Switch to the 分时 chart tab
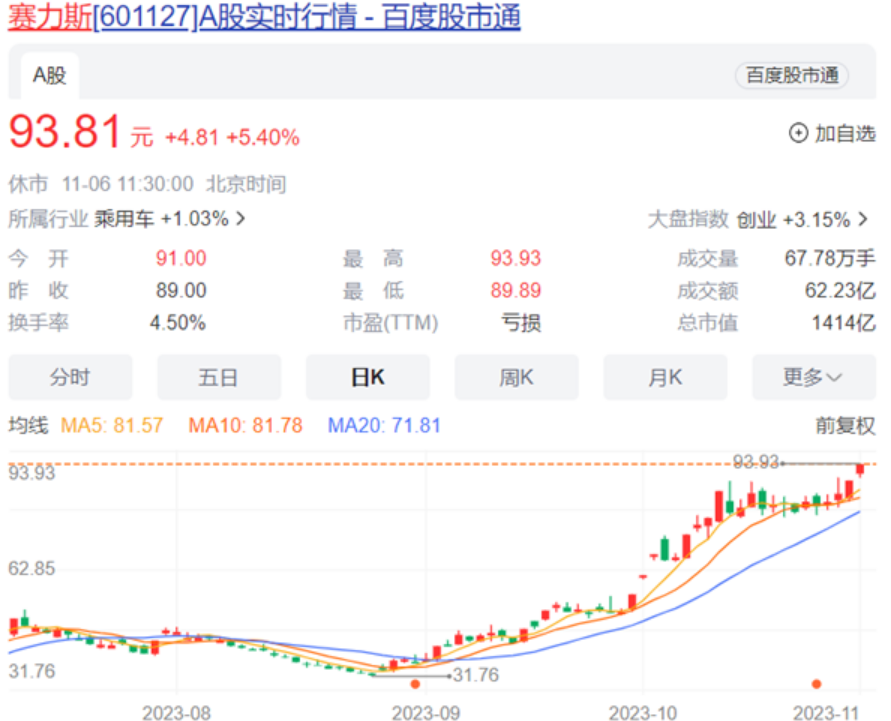The height and width of the screenshot is (721, 891). (70, 377)
